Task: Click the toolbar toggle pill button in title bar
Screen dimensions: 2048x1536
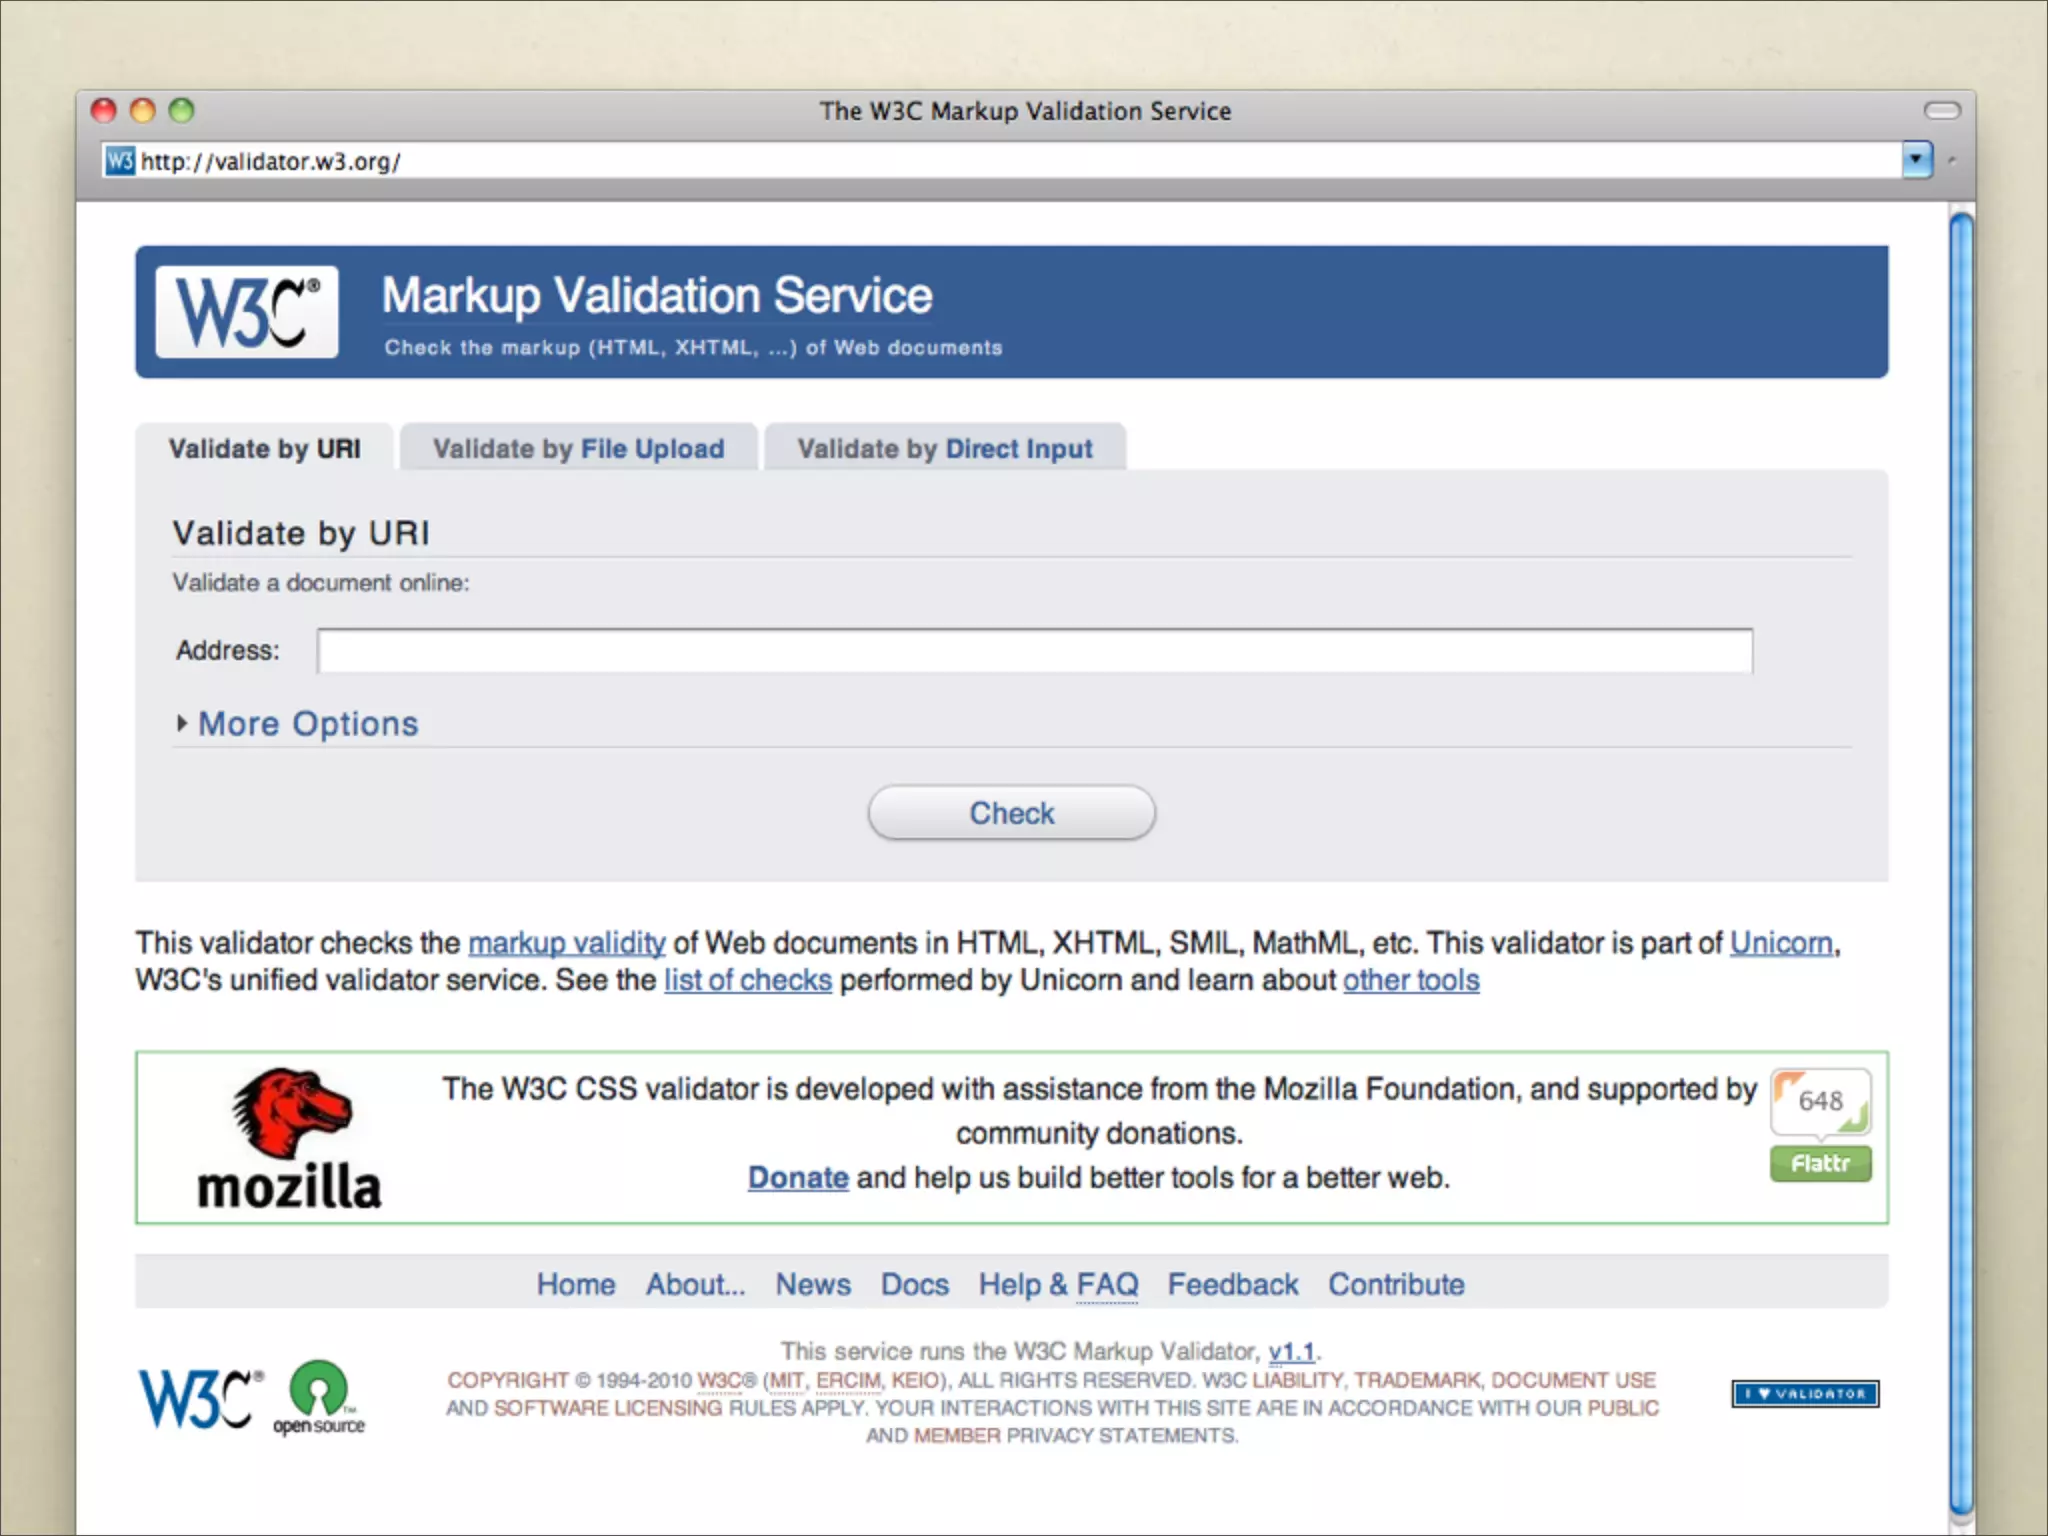Action: click(x=1942, y=110)
